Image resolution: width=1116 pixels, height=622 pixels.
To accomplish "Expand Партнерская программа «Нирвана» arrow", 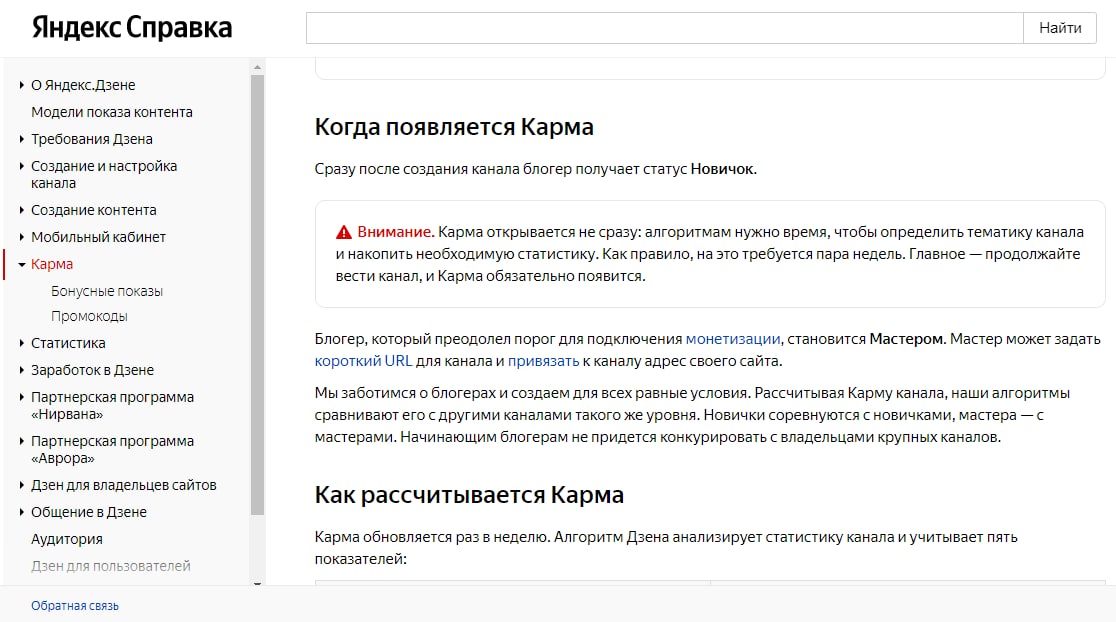I will click(x=21, y=397).
